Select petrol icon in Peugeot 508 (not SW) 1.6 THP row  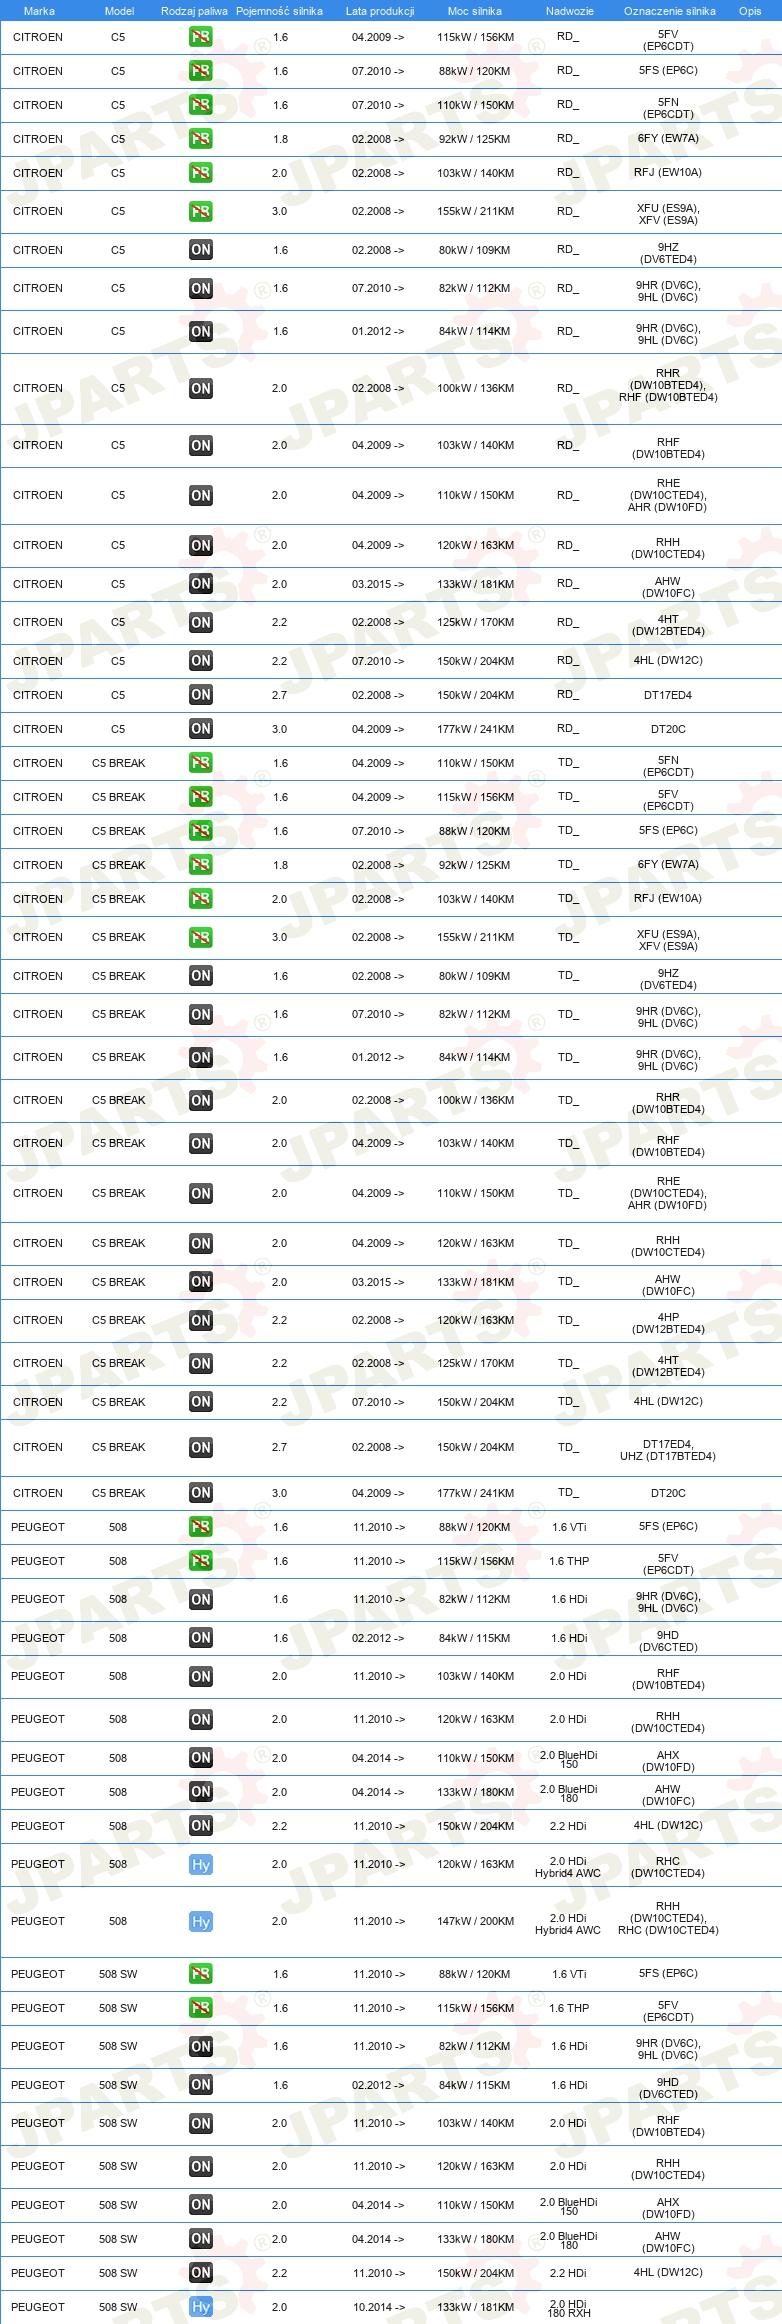[201, 1561]
